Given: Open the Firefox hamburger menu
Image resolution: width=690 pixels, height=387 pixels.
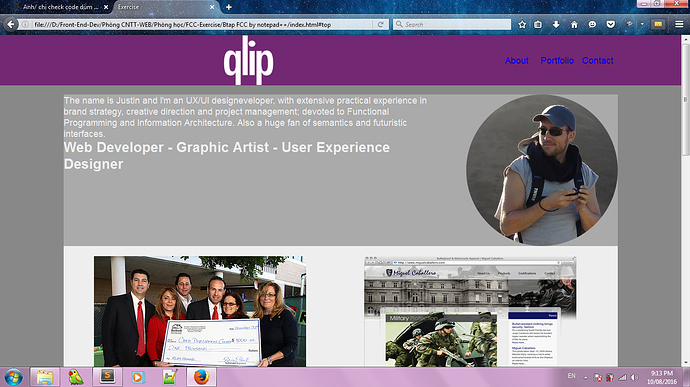Looking at the screenshot, I should point(679,25).
